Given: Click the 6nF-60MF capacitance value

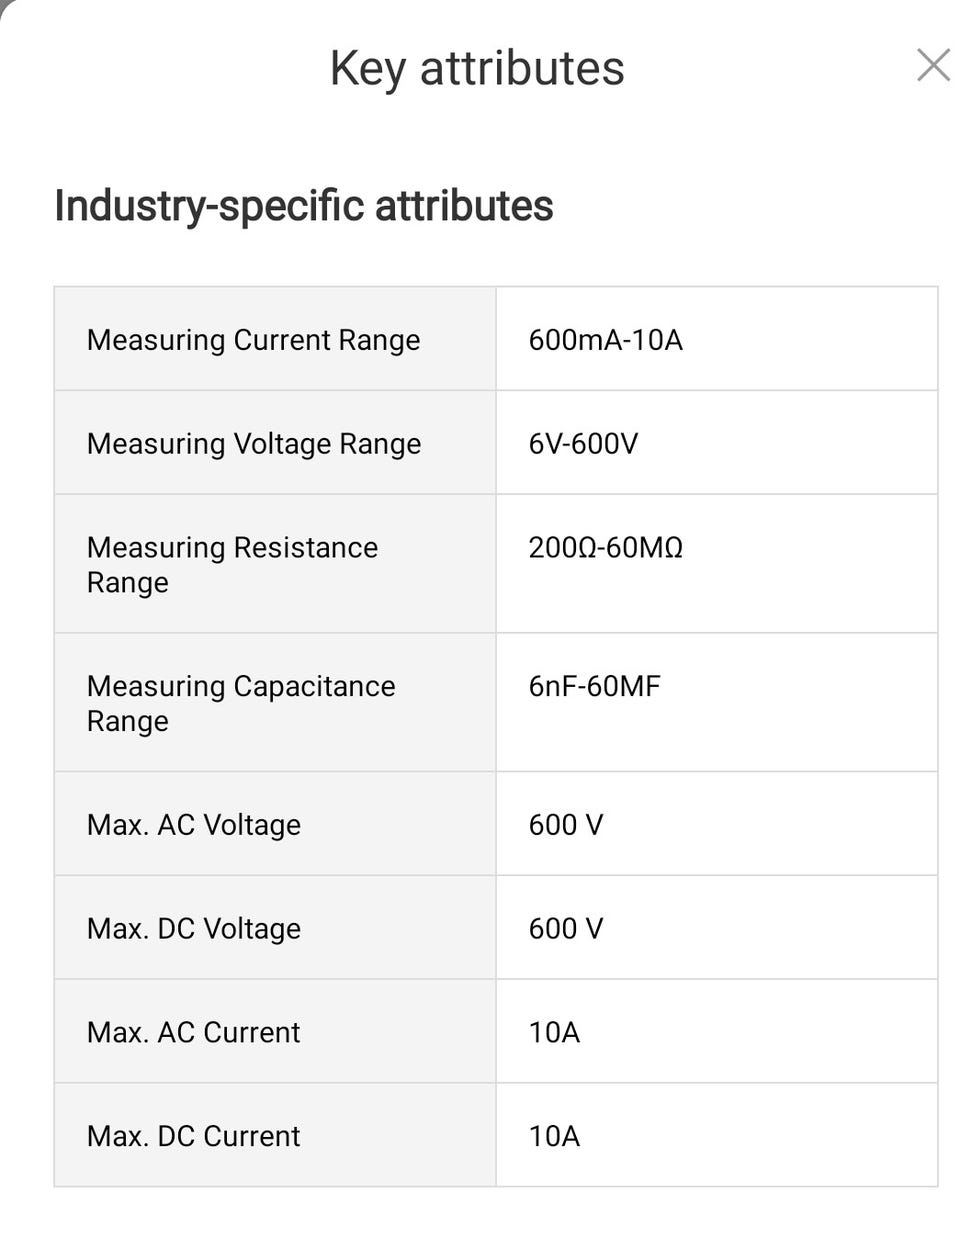Looking at the screenshot, I should pyautogui.click(x=594, y=686).
